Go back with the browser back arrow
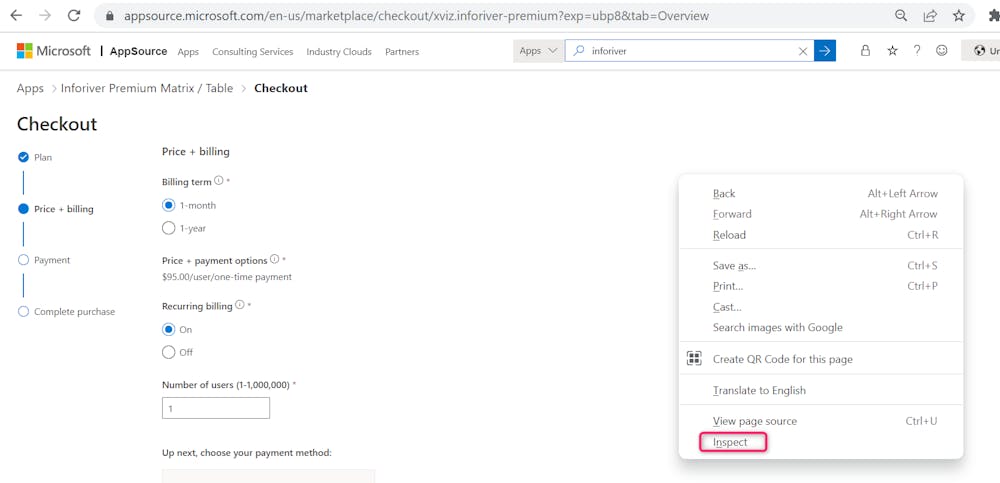 [x=17, y=15]
